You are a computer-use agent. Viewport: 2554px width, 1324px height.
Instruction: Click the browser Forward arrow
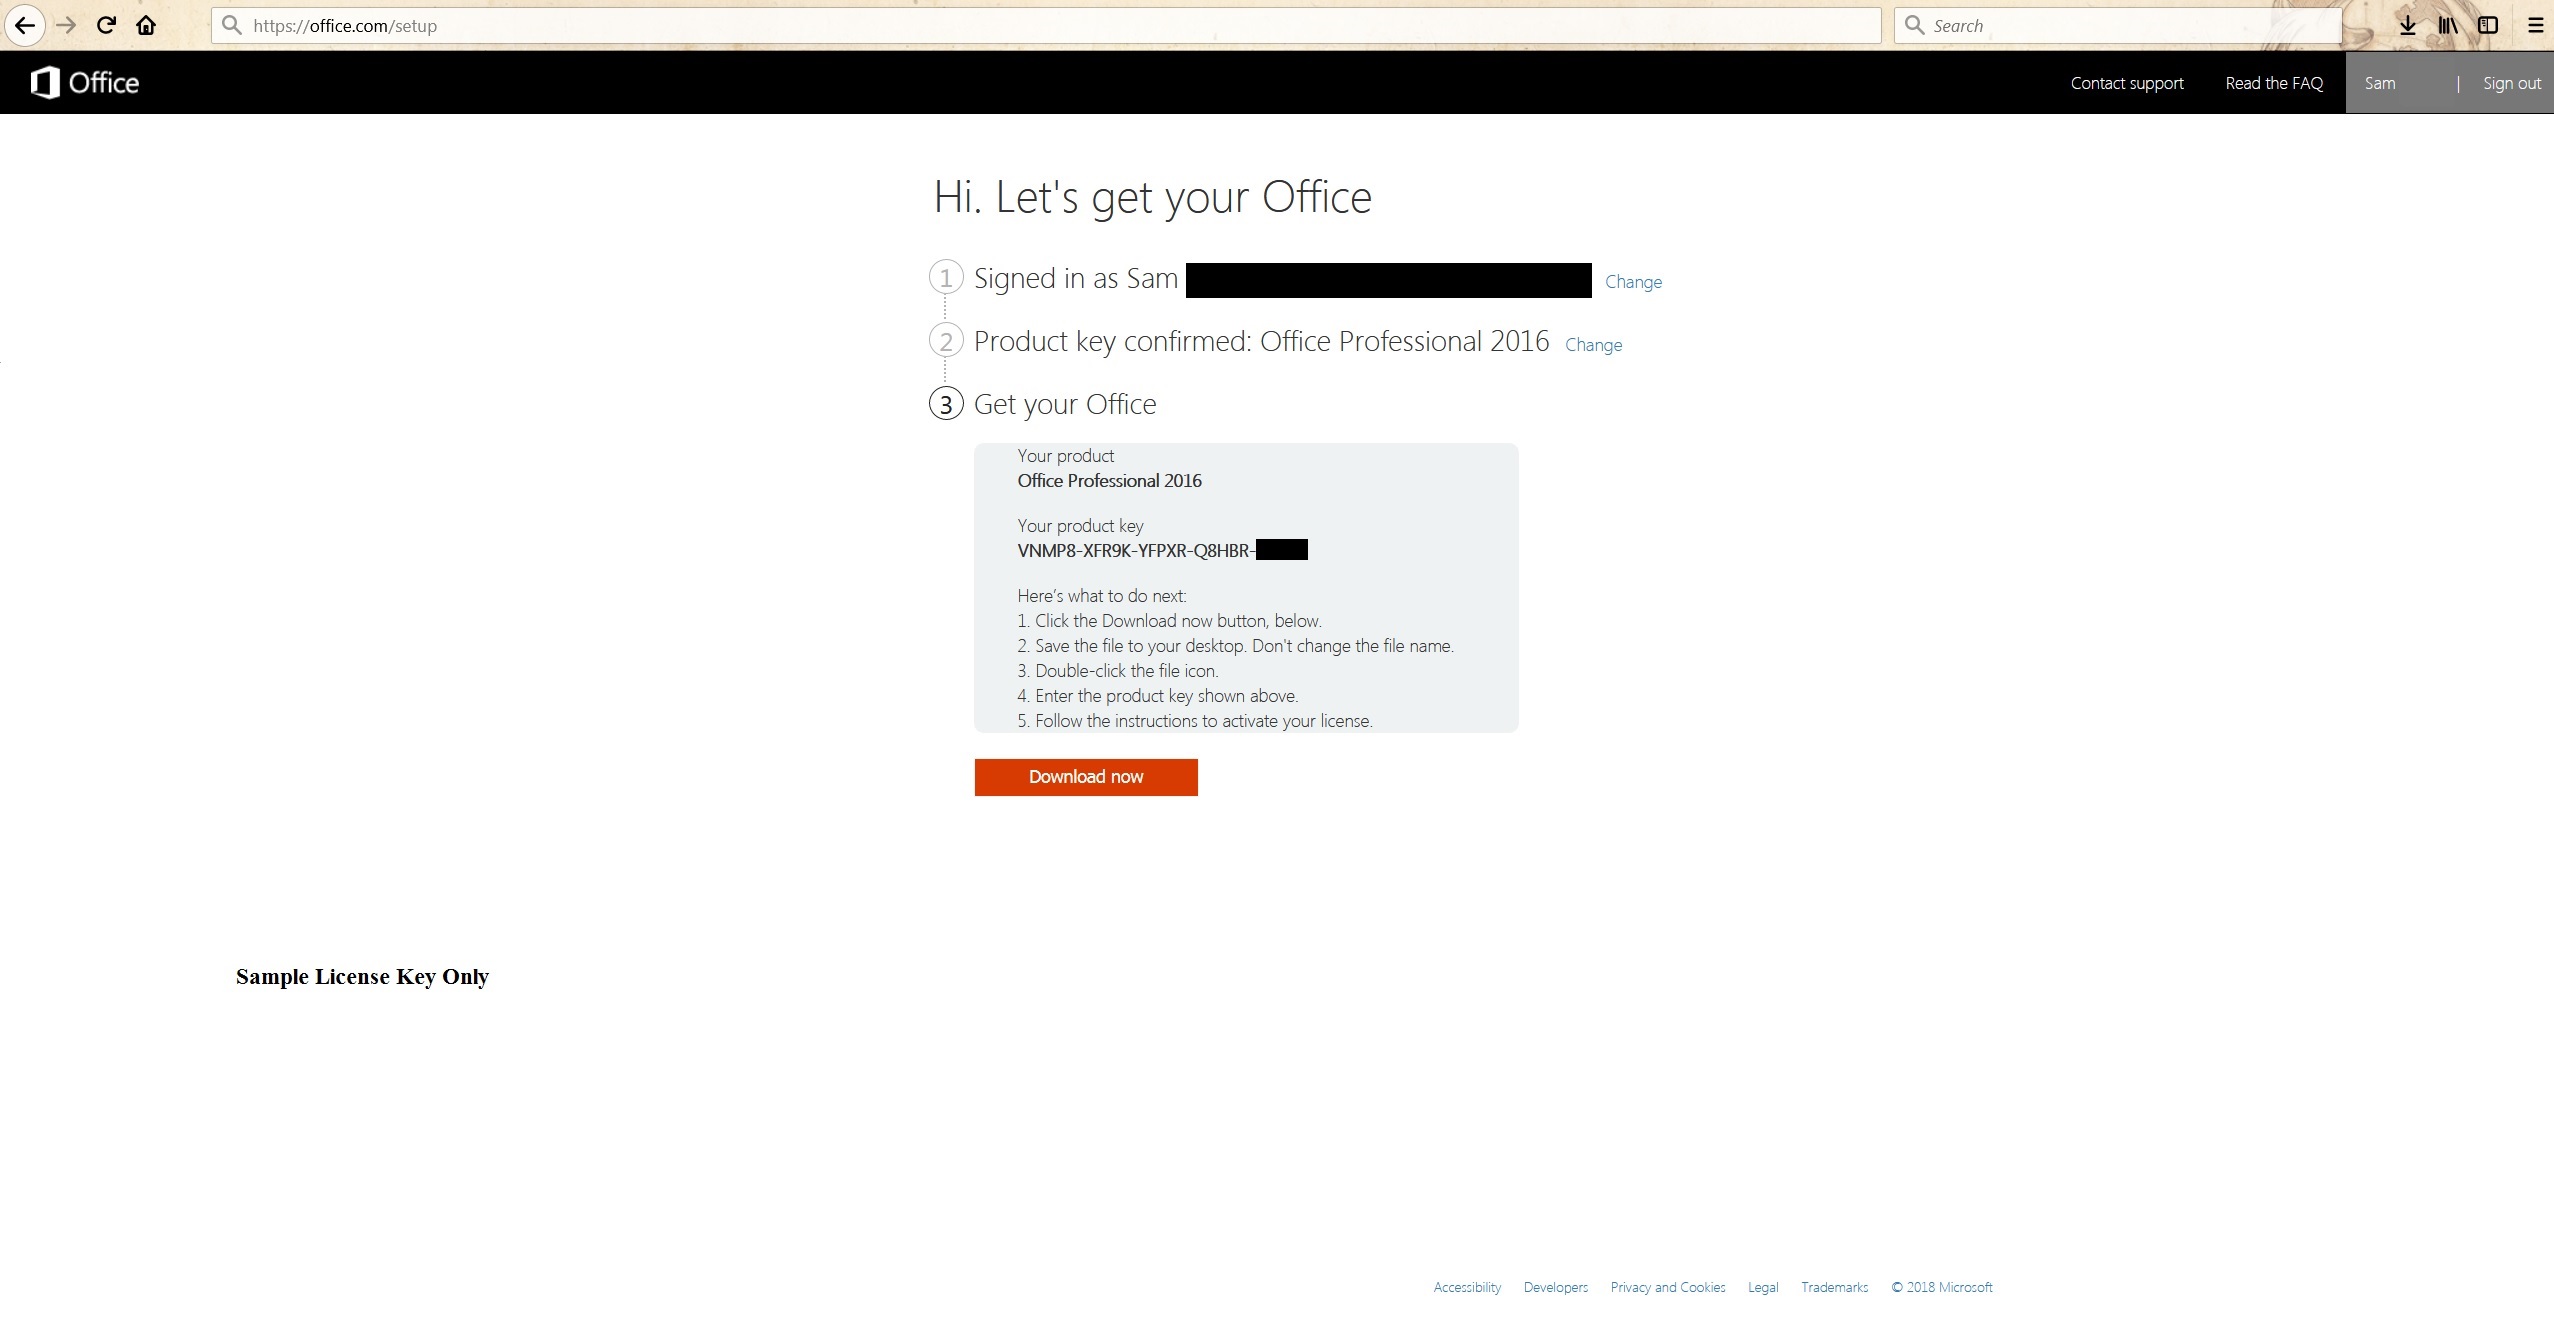[x=66, y=25]
